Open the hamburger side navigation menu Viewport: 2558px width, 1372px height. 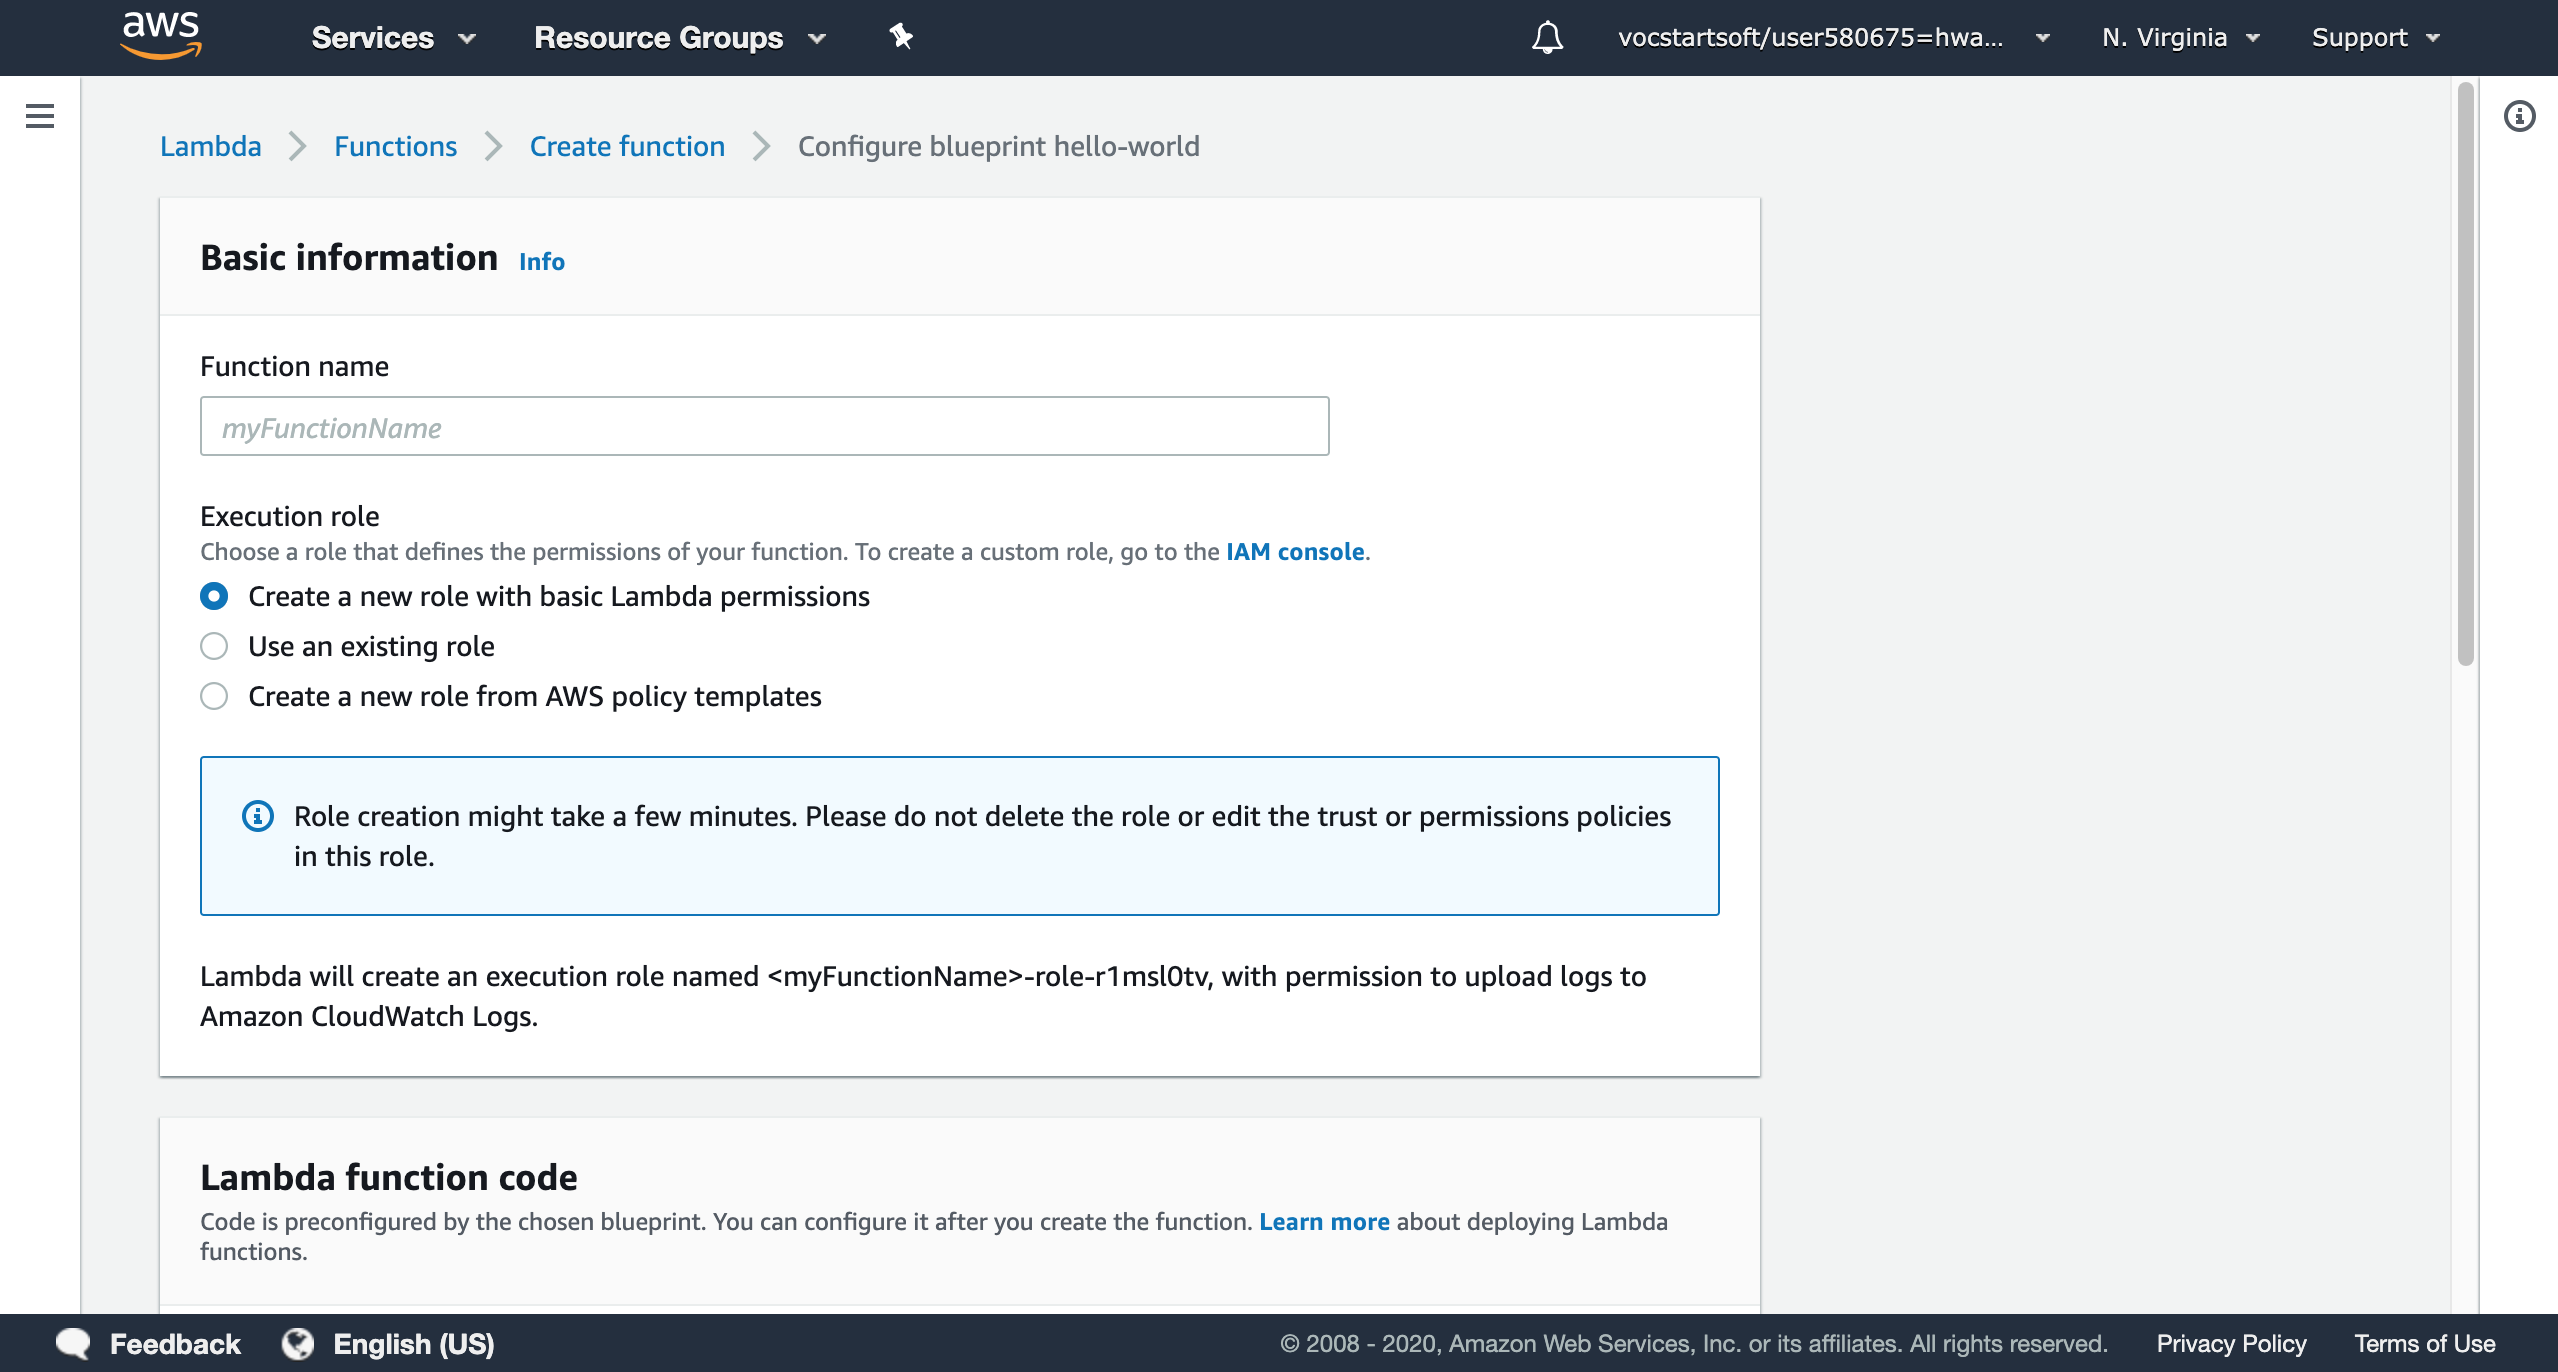[40, 116]
